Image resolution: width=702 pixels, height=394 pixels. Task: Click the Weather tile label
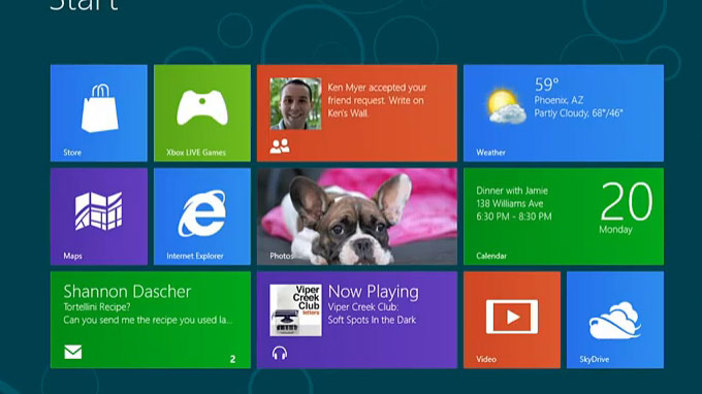(x=491, y=153)
